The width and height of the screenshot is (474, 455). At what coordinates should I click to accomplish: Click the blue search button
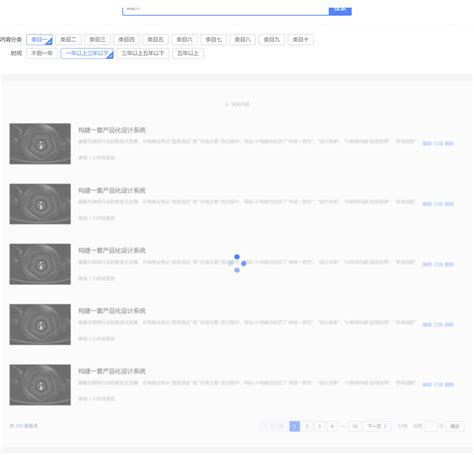click(340, 11)
